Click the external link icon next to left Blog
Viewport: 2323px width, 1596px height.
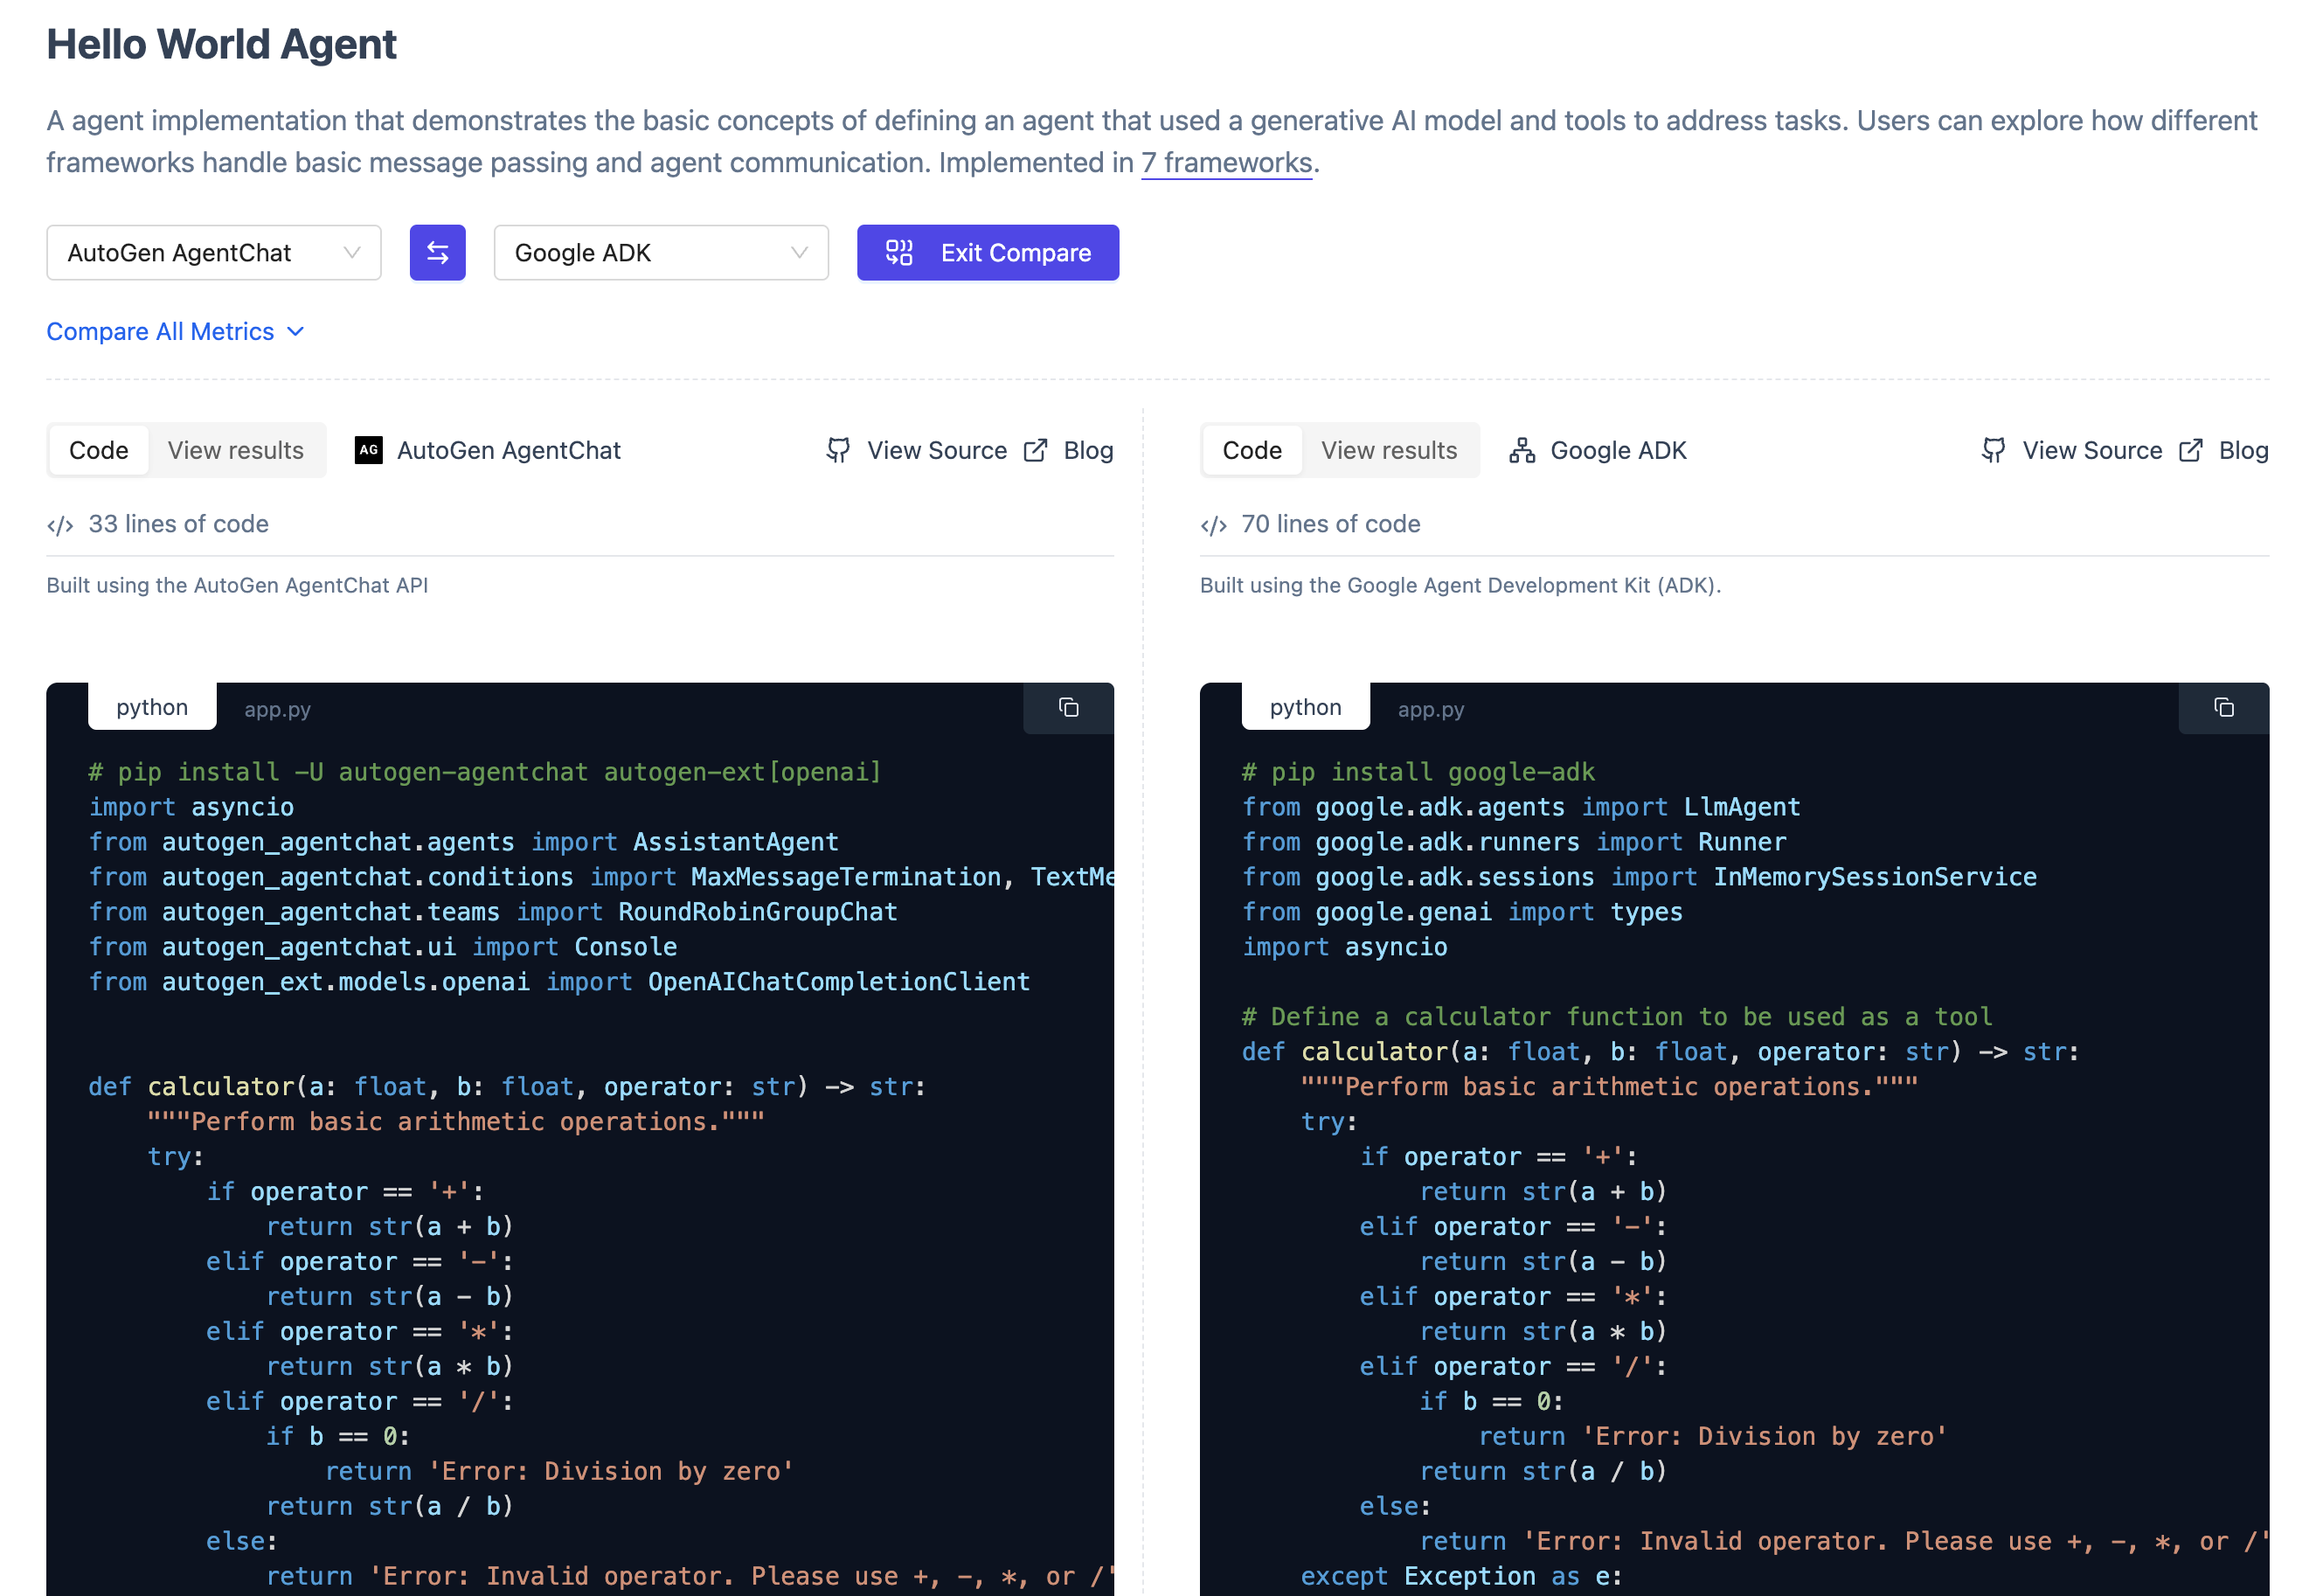tap(1034, 450)
